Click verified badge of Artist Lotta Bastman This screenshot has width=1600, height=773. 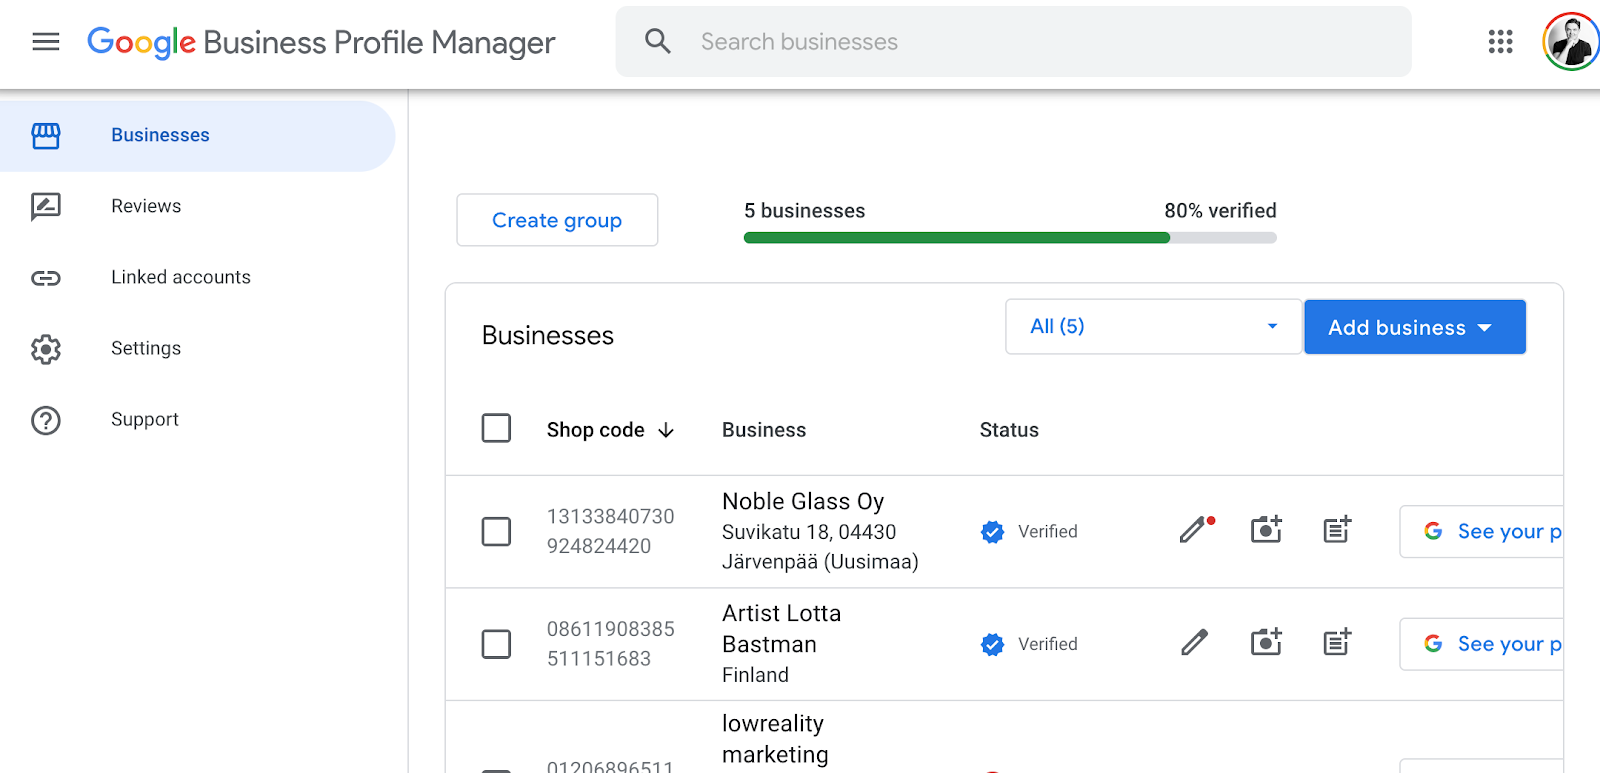point(992,644)
